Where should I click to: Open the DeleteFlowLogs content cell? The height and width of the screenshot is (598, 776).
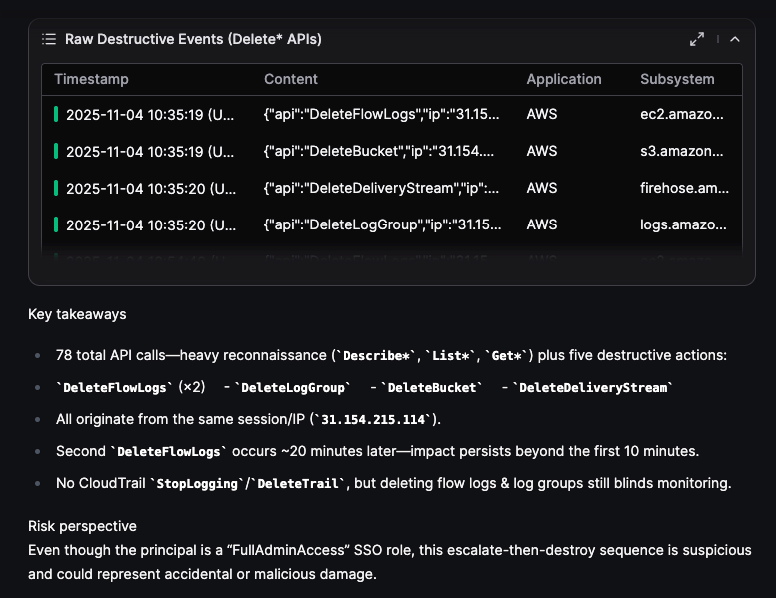coord(382,114)
